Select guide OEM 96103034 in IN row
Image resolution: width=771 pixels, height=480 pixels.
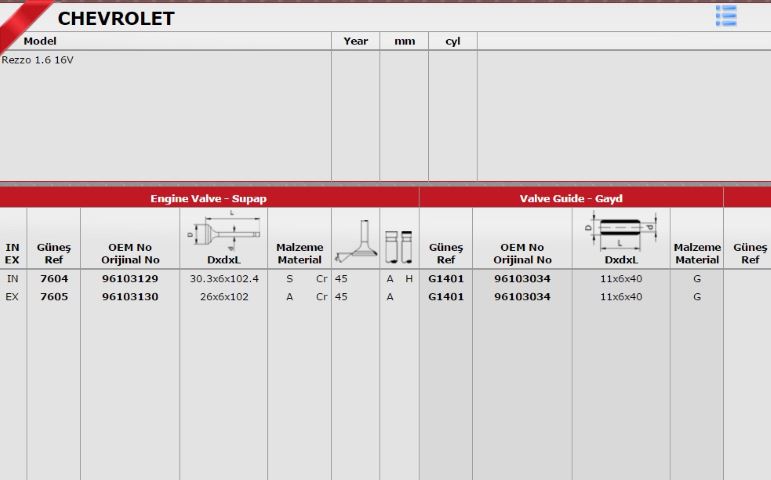pos(522,279)
